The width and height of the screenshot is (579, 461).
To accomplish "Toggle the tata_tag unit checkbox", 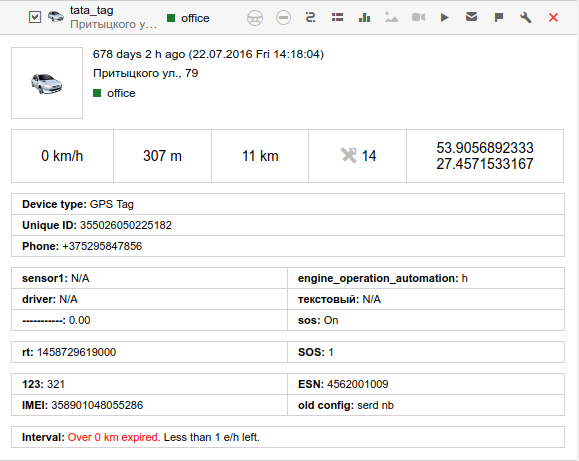I will (35, 17).
